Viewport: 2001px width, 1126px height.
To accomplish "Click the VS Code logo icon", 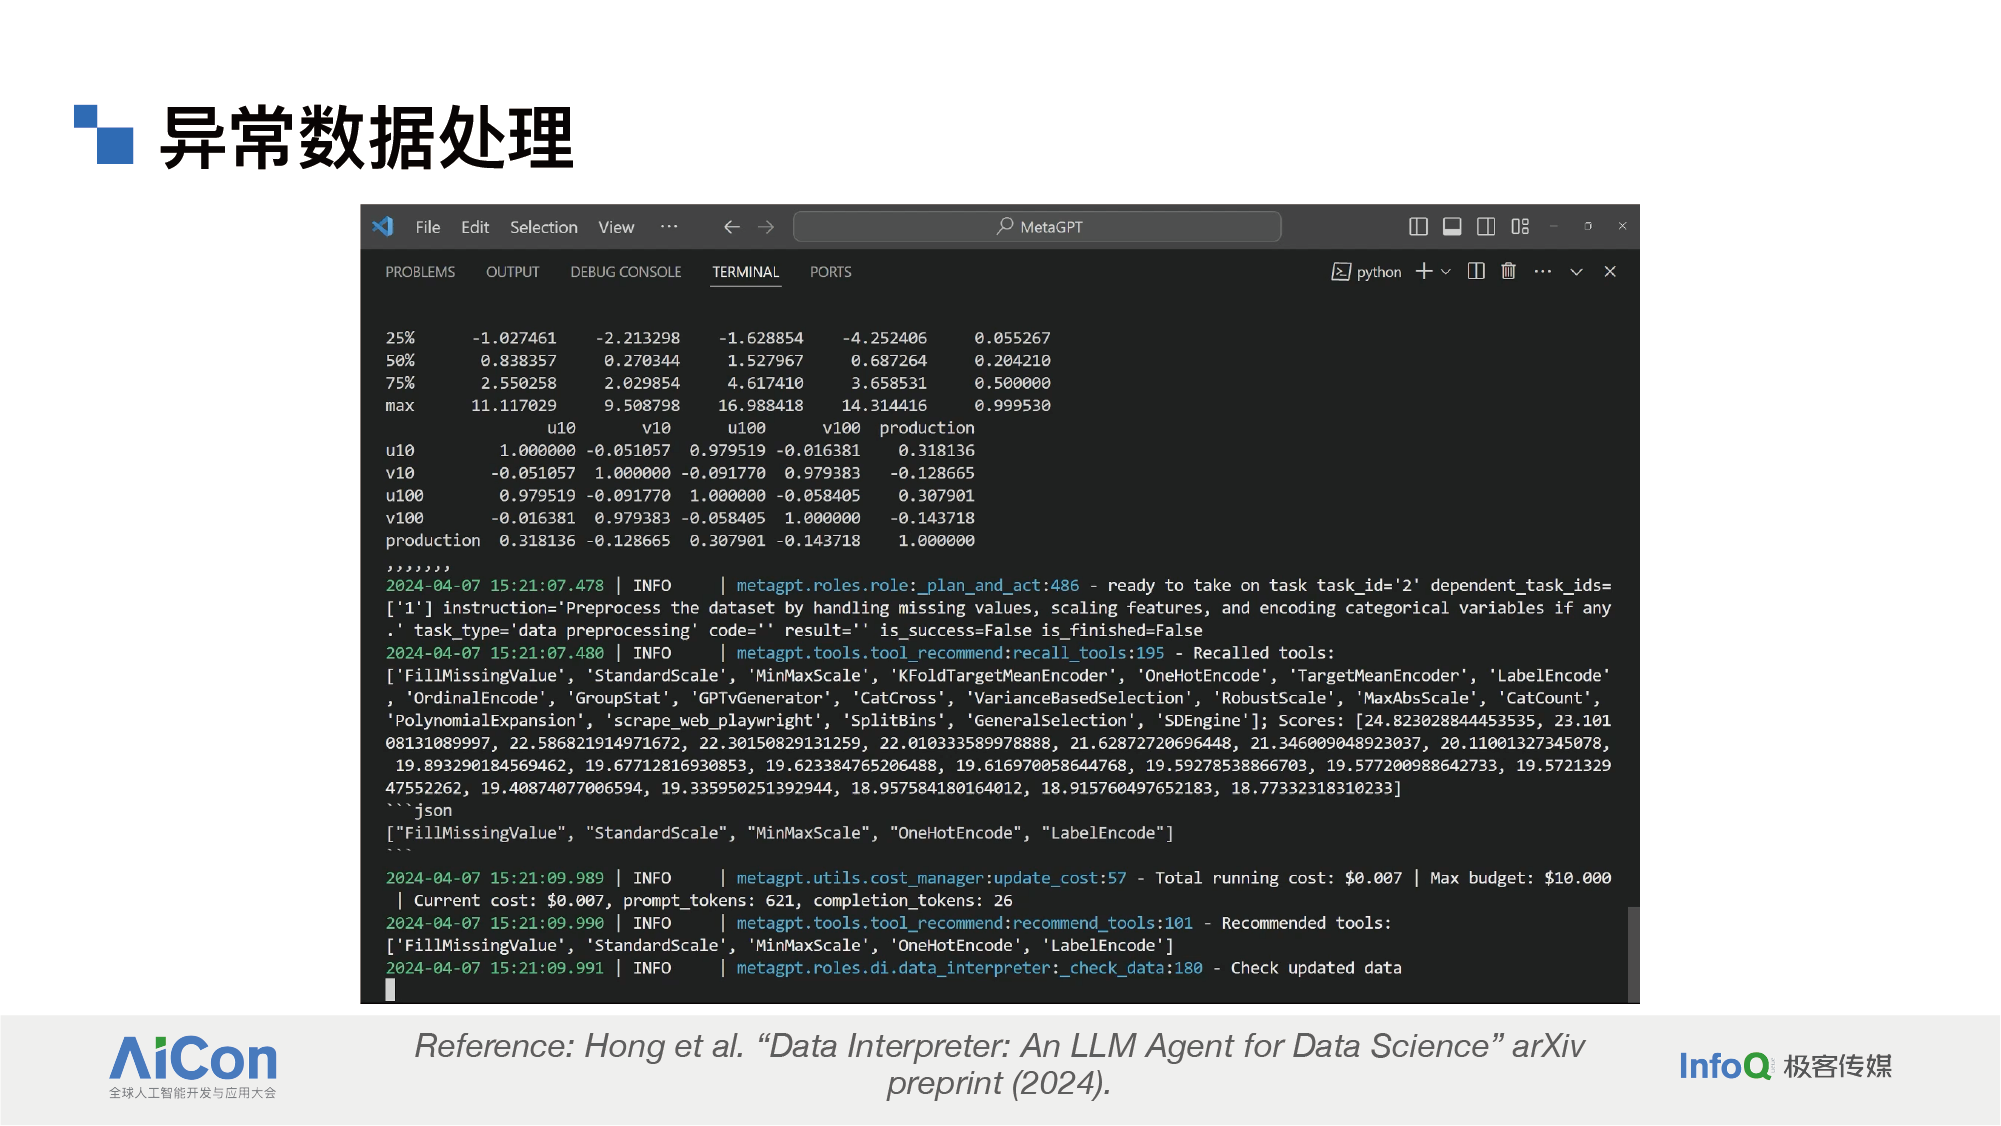I will click(x=383, y=226).
